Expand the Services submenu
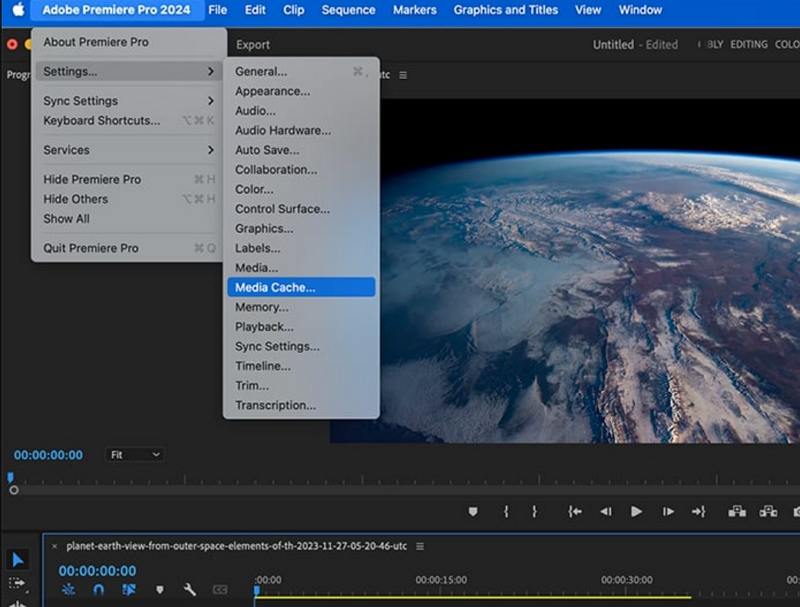Screen dimensions: 800x607 (x=129, y=150)
